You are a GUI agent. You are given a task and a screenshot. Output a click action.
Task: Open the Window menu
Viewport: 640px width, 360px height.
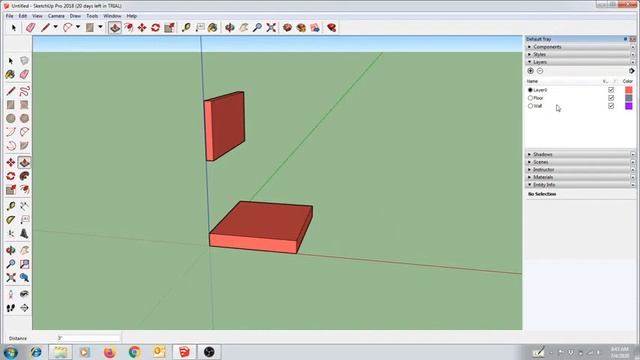(x=112, y=16)
